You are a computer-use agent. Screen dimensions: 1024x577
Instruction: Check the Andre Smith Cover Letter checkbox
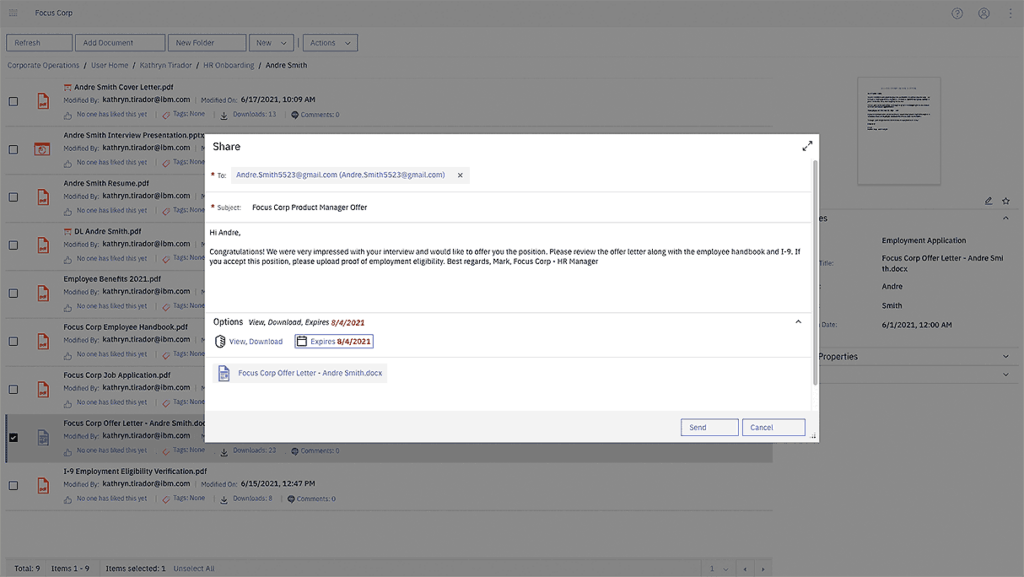pyautogui.click(x=13, y=101)
